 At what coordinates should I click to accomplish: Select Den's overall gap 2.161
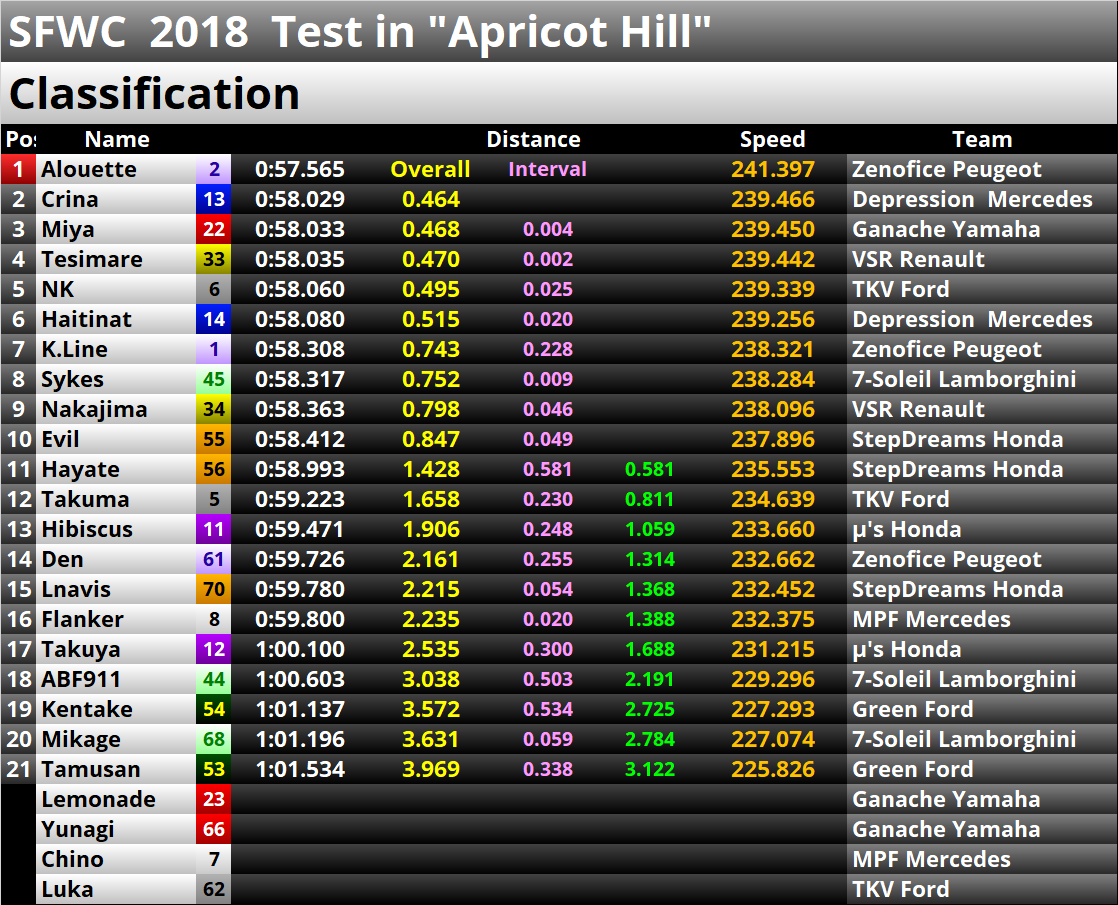pyautogui.click(x=431, y=559)
